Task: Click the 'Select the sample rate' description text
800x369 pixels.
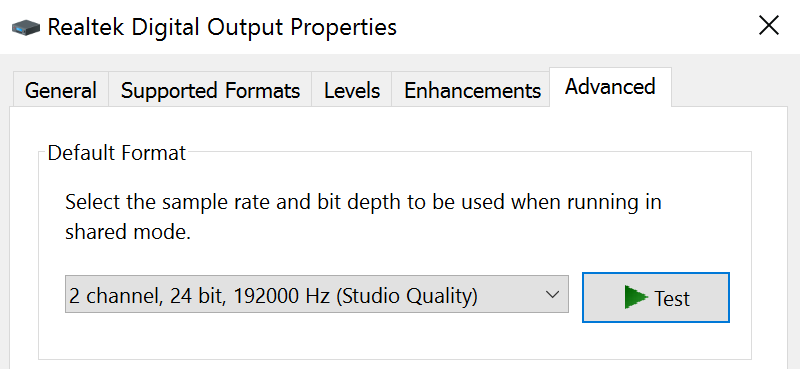Action: (363, 203)
